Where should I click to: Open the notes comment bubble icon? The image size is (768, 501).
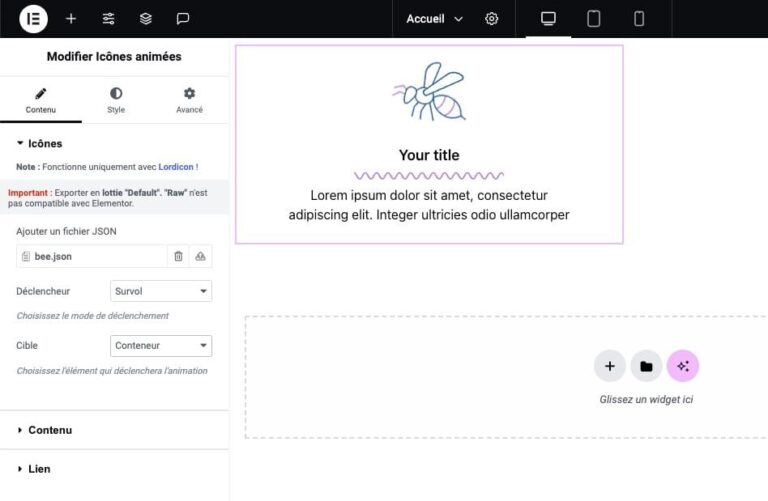(183, 19)
